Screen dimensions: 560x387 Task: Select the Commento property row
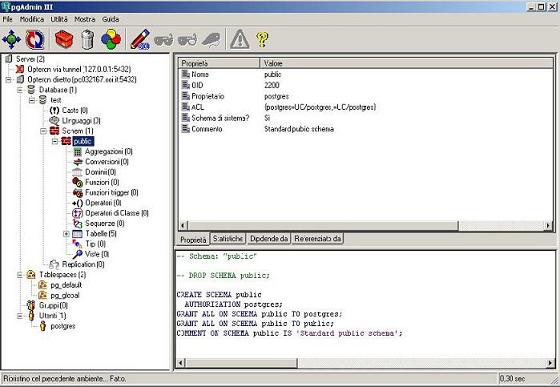click(366, 129)
